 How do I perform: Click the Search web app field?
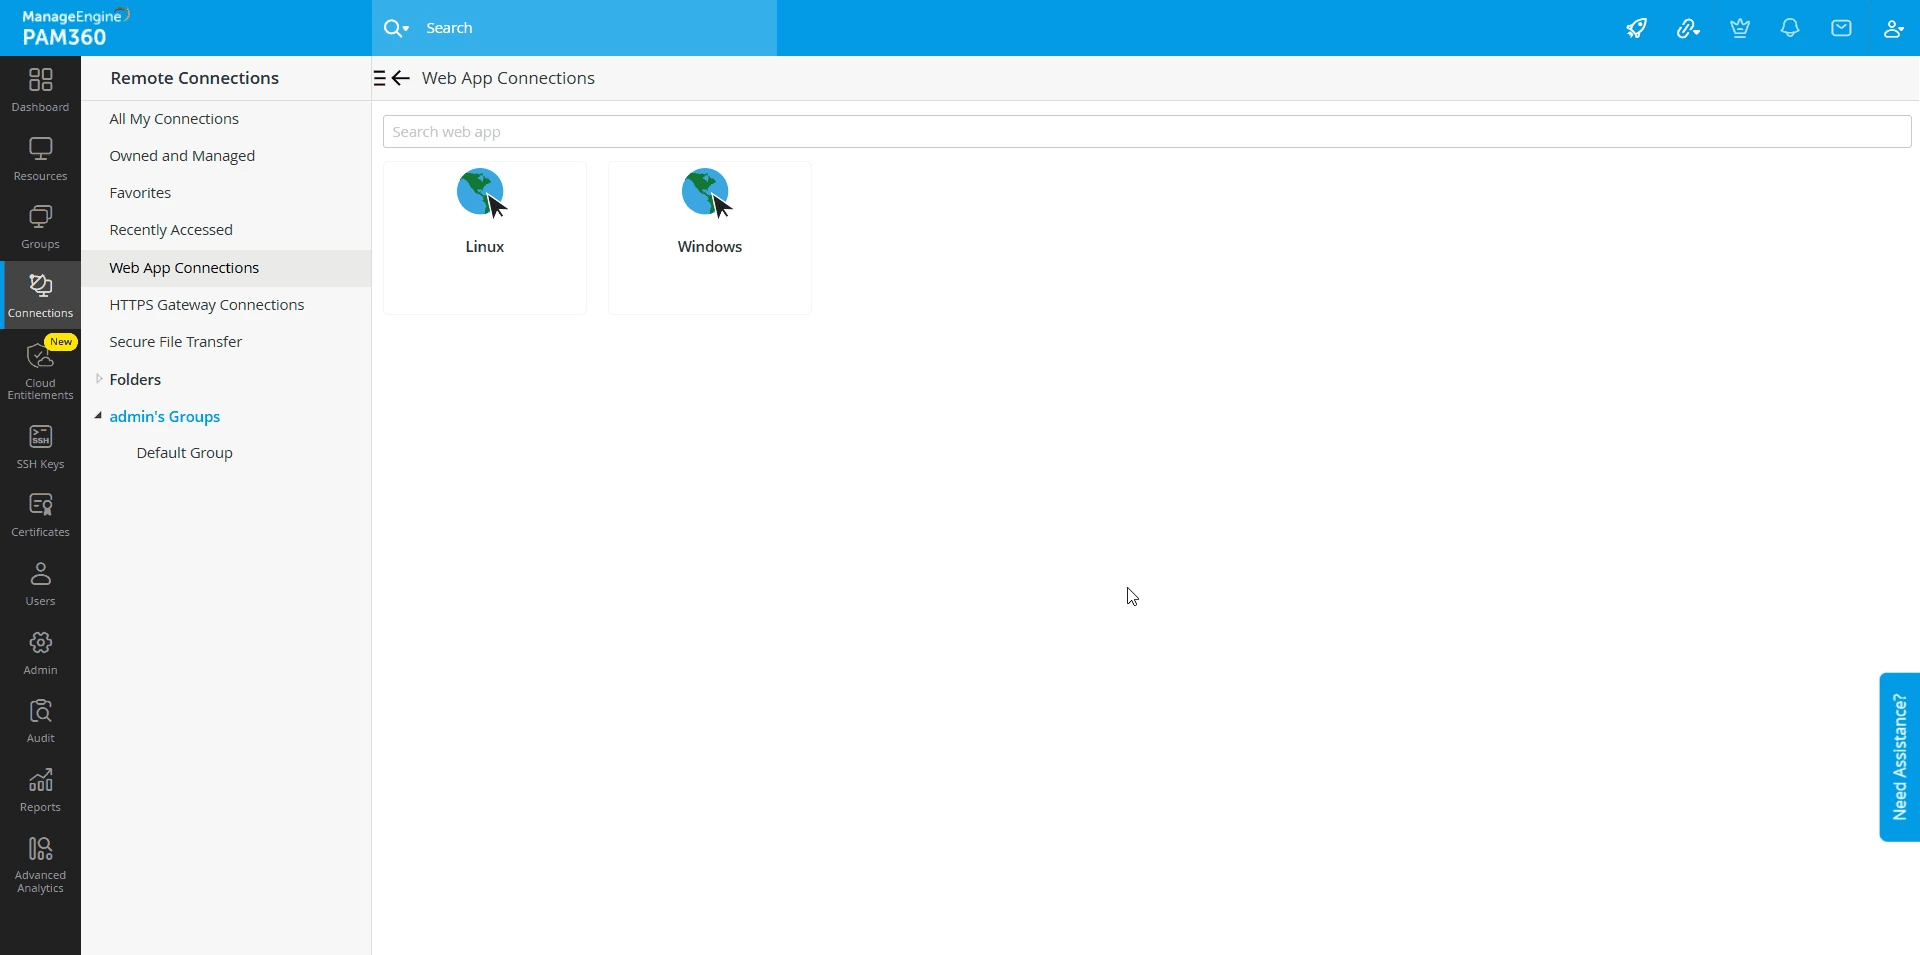pos(1147,132)
